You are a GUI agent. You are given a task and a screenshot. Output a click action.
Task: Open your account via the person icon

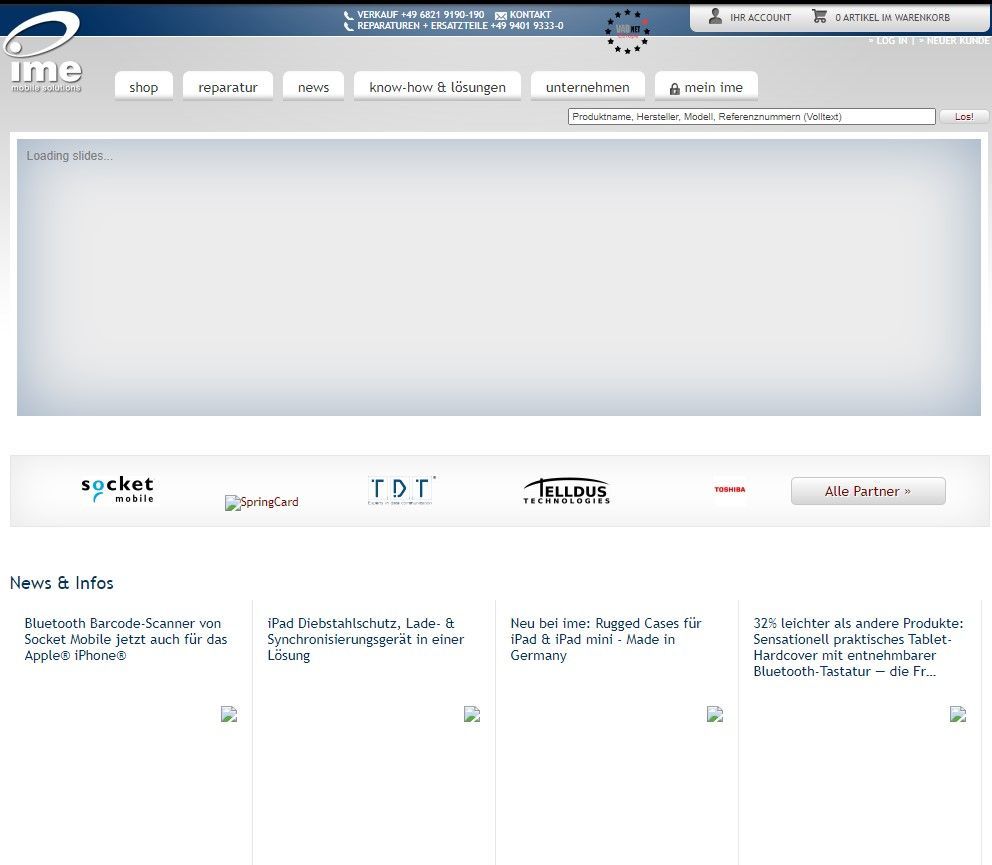coord(715,16)
